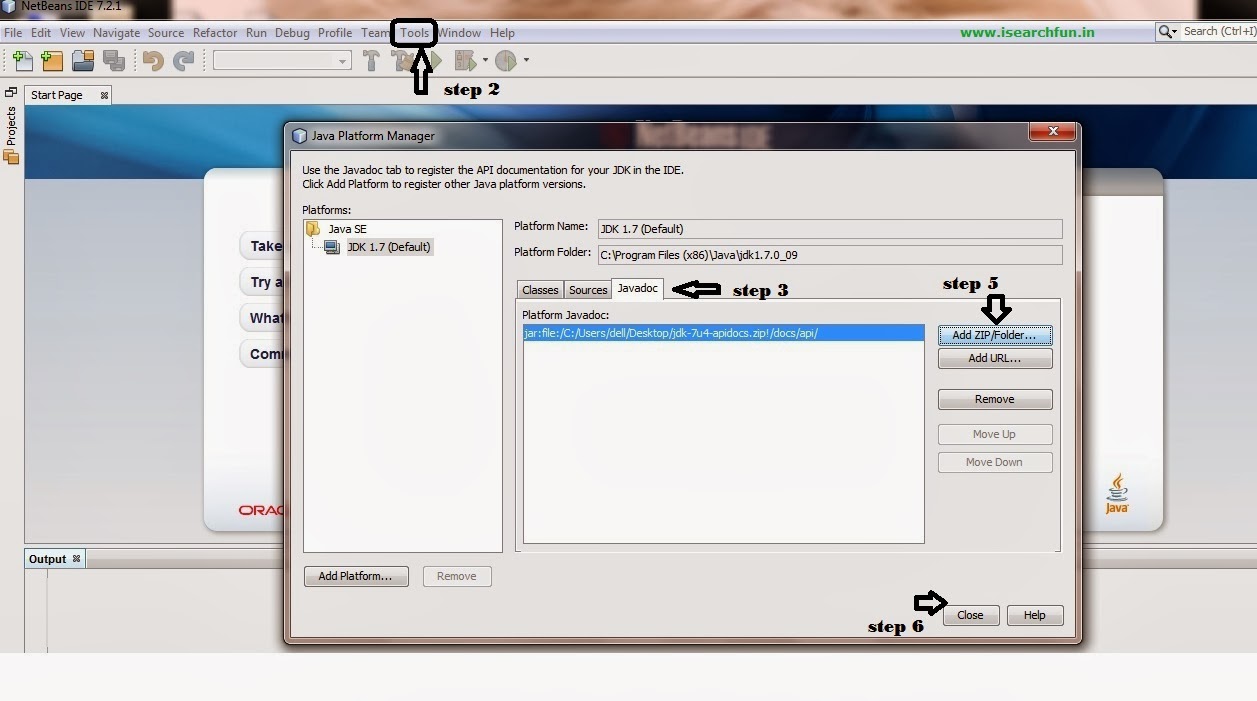
Task: Select the jdk-7u4-apidocs.zip Javadoc entry
Action: (x=723, y=333)
